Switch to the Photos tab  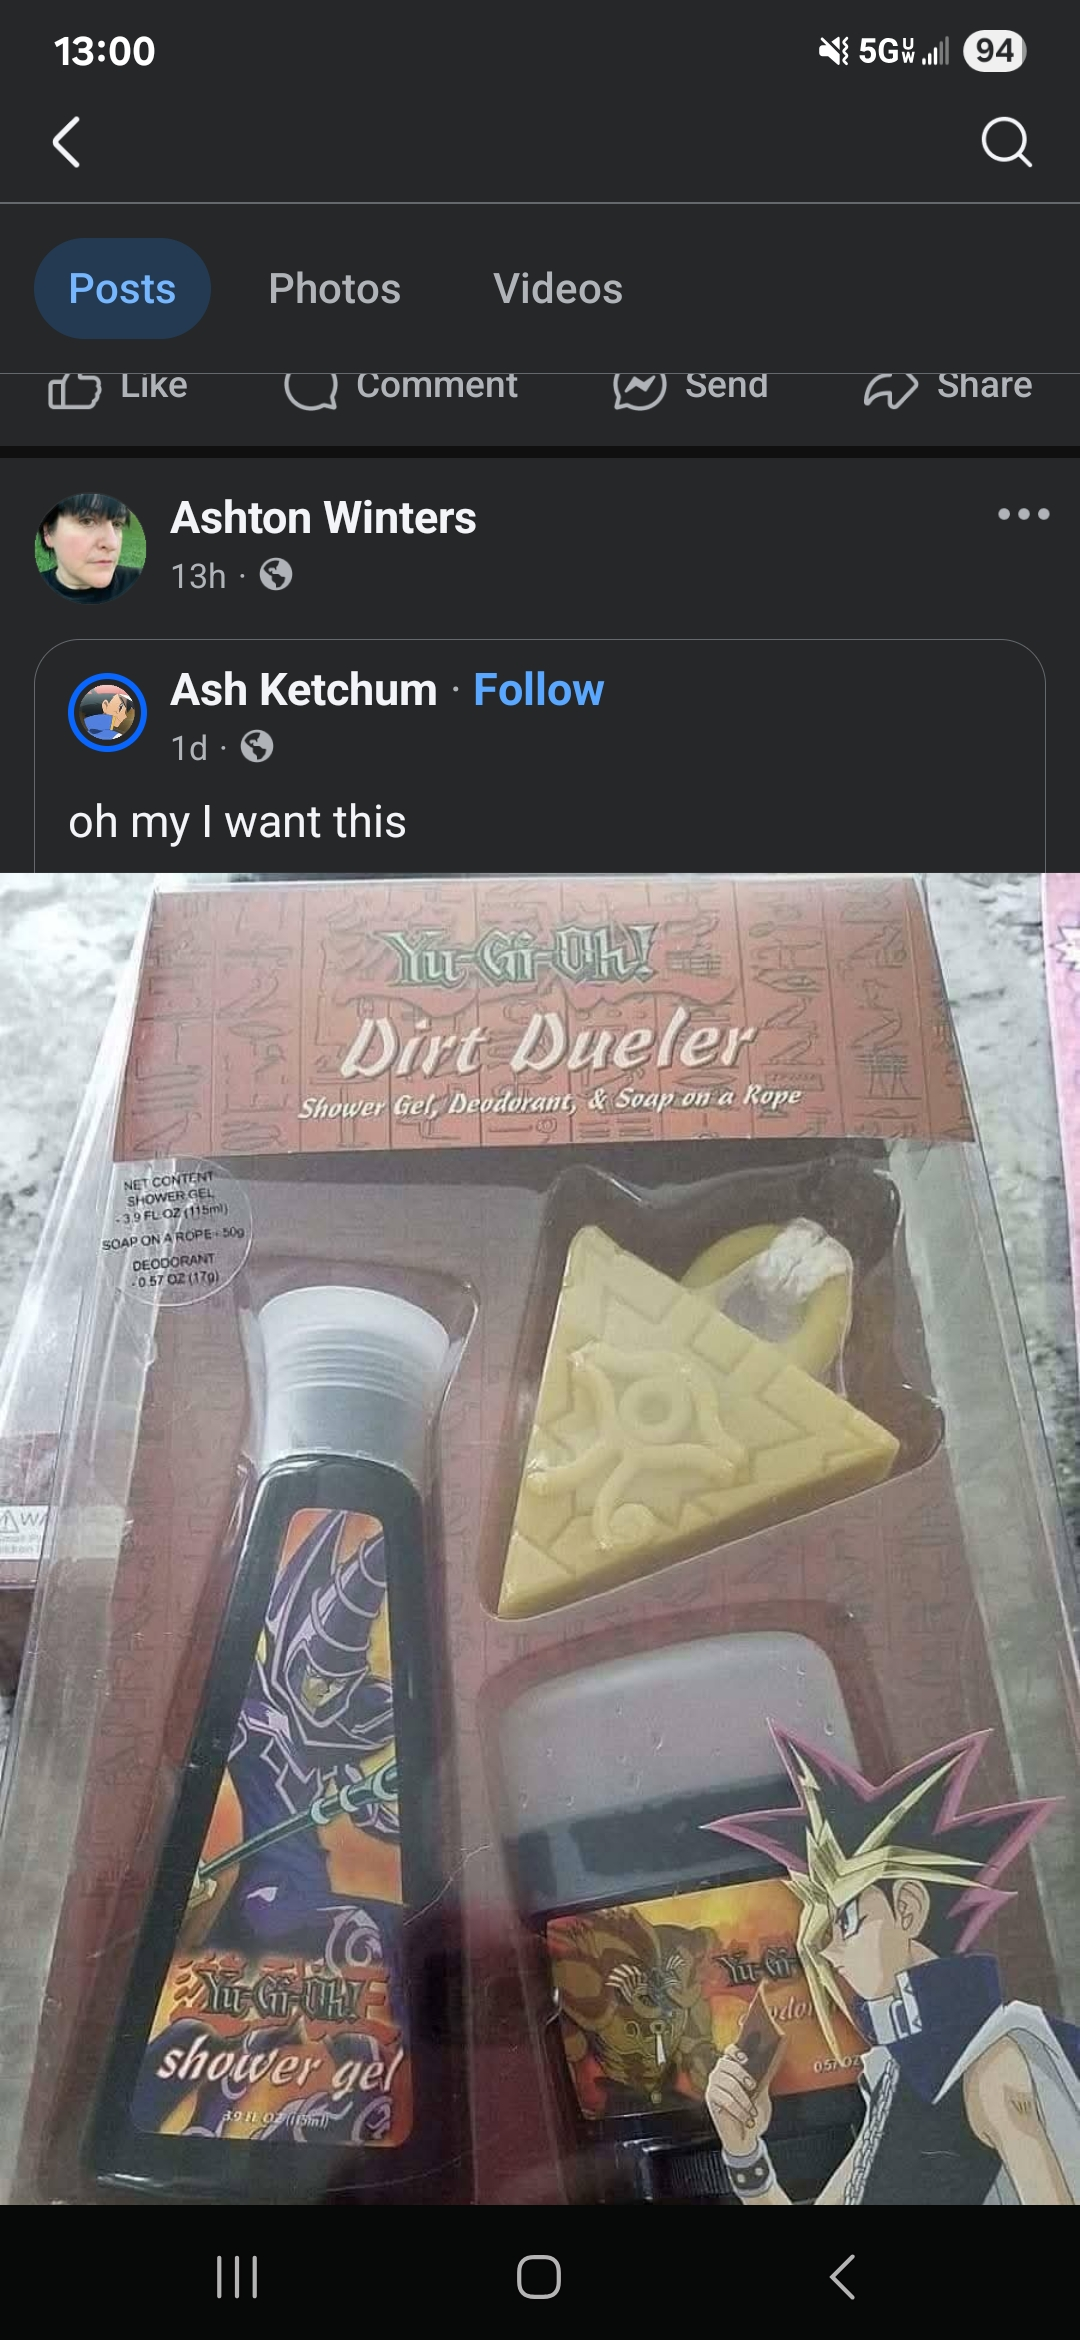(334, 289)
